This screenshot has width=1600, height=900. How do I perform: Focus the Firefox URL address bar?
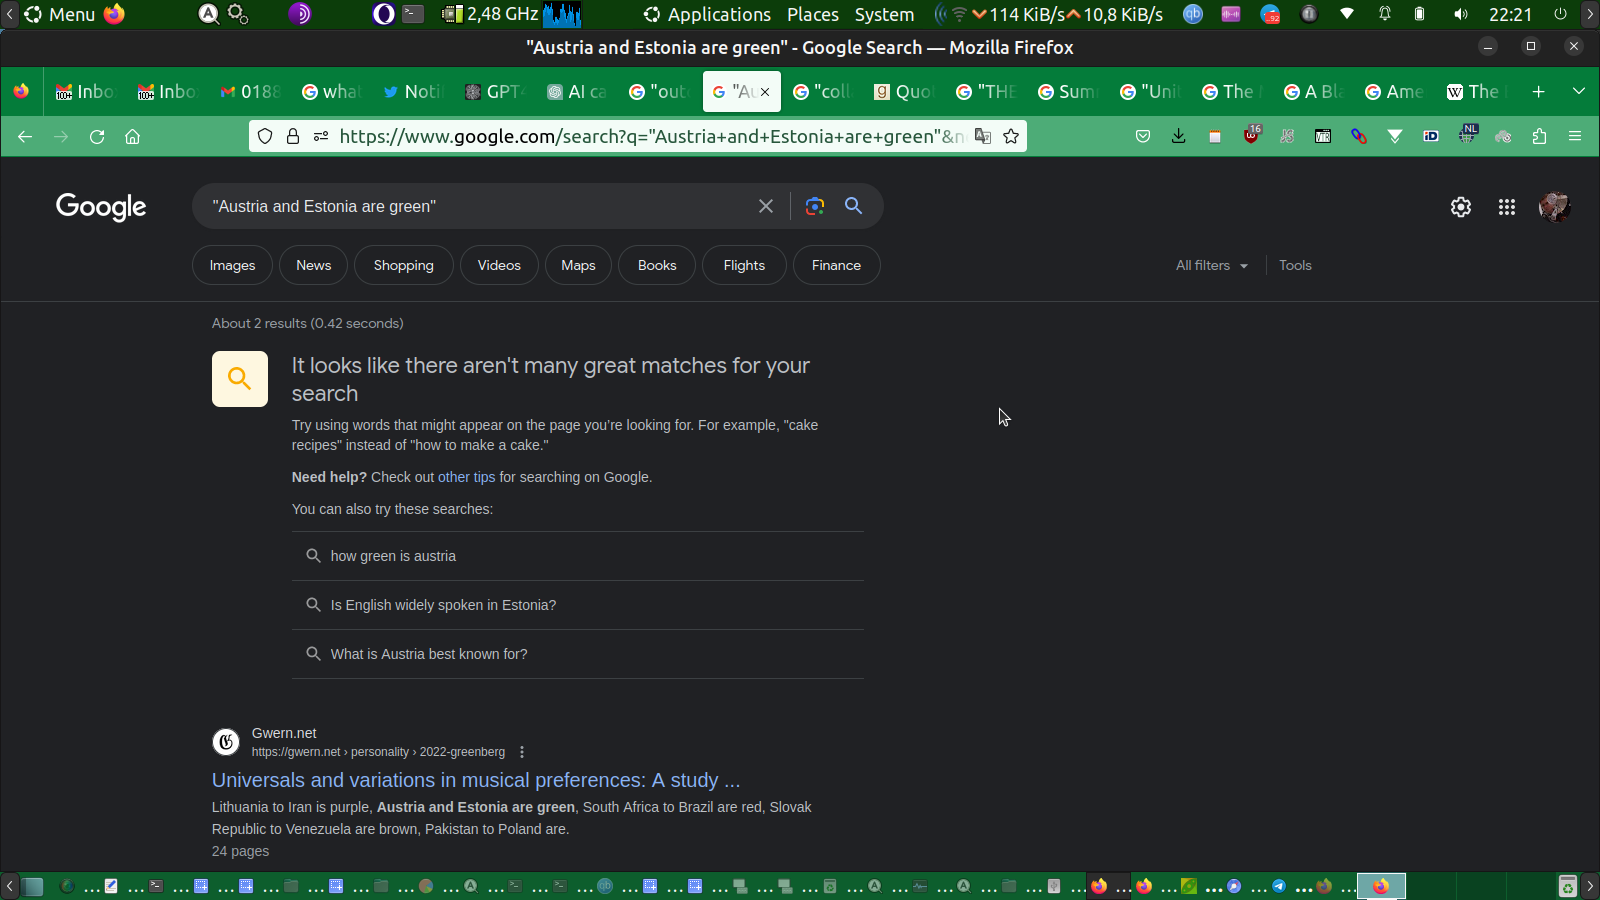(x=652, y=136)
